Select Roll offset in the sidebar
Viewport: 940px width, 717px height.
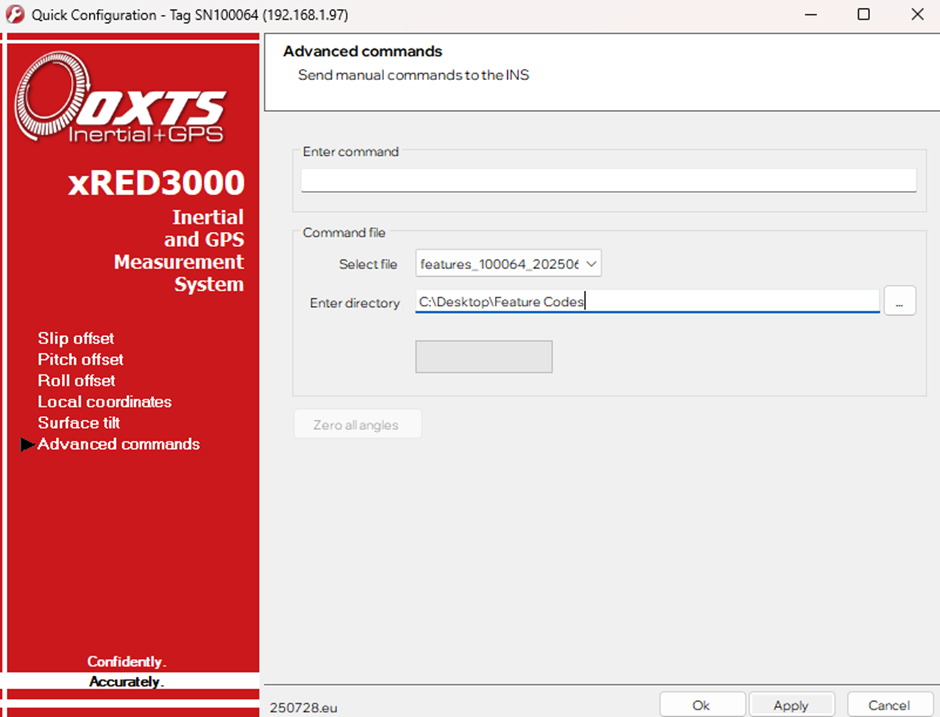click(x=76, y=380)
